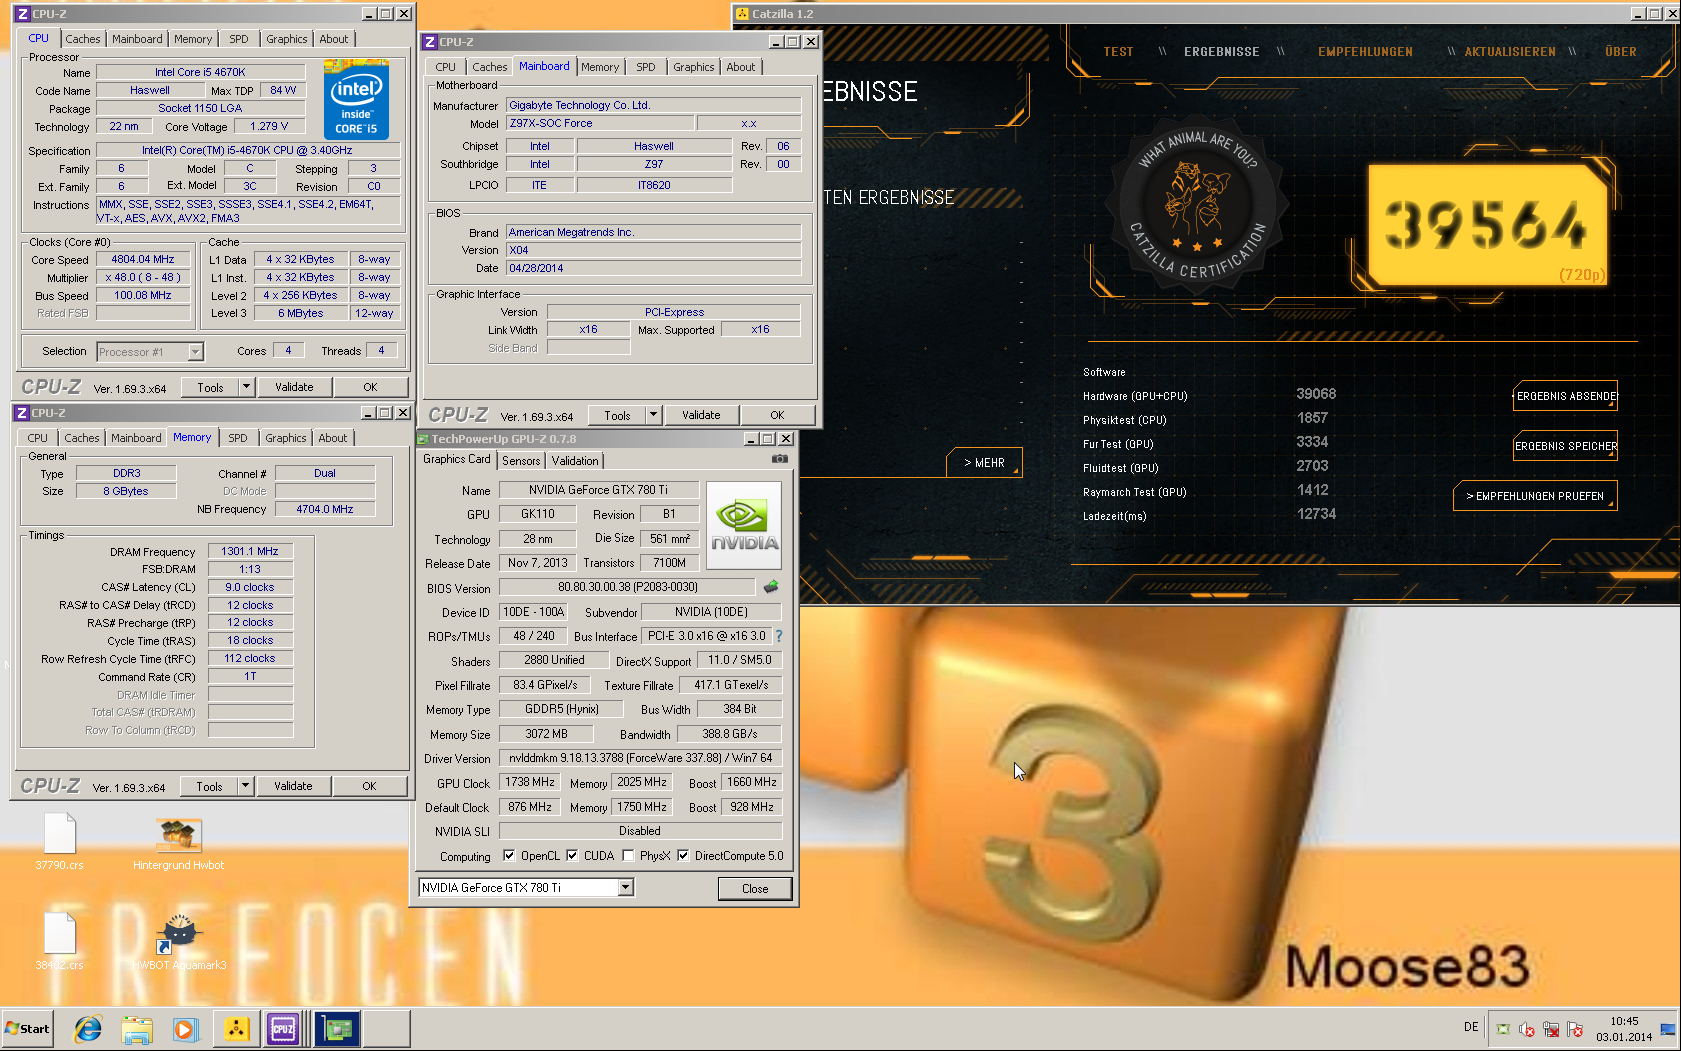Click the GPU-Z screenshot camera icon

pos(780,459)
